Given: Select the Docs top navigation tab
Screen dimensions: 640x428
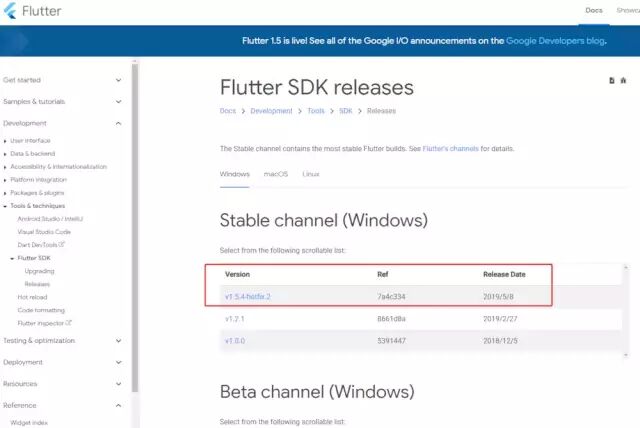Looking at the screenshot, I should point(594,11).
